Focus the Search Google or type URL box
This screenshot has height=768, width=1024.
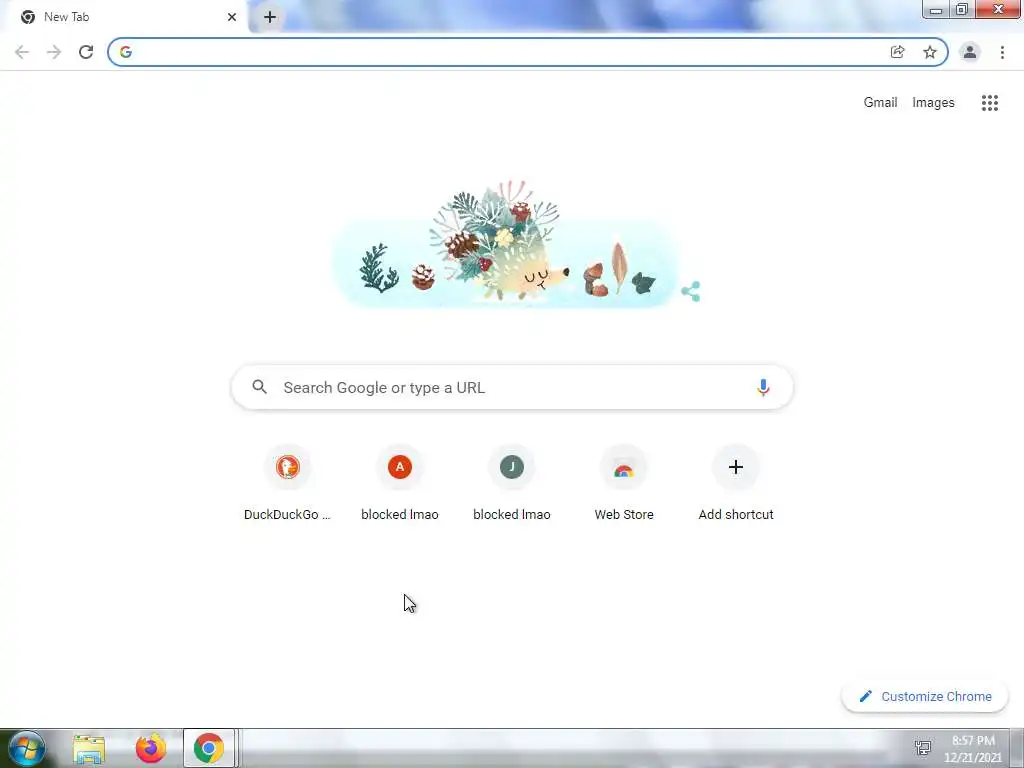coord(512,387)
